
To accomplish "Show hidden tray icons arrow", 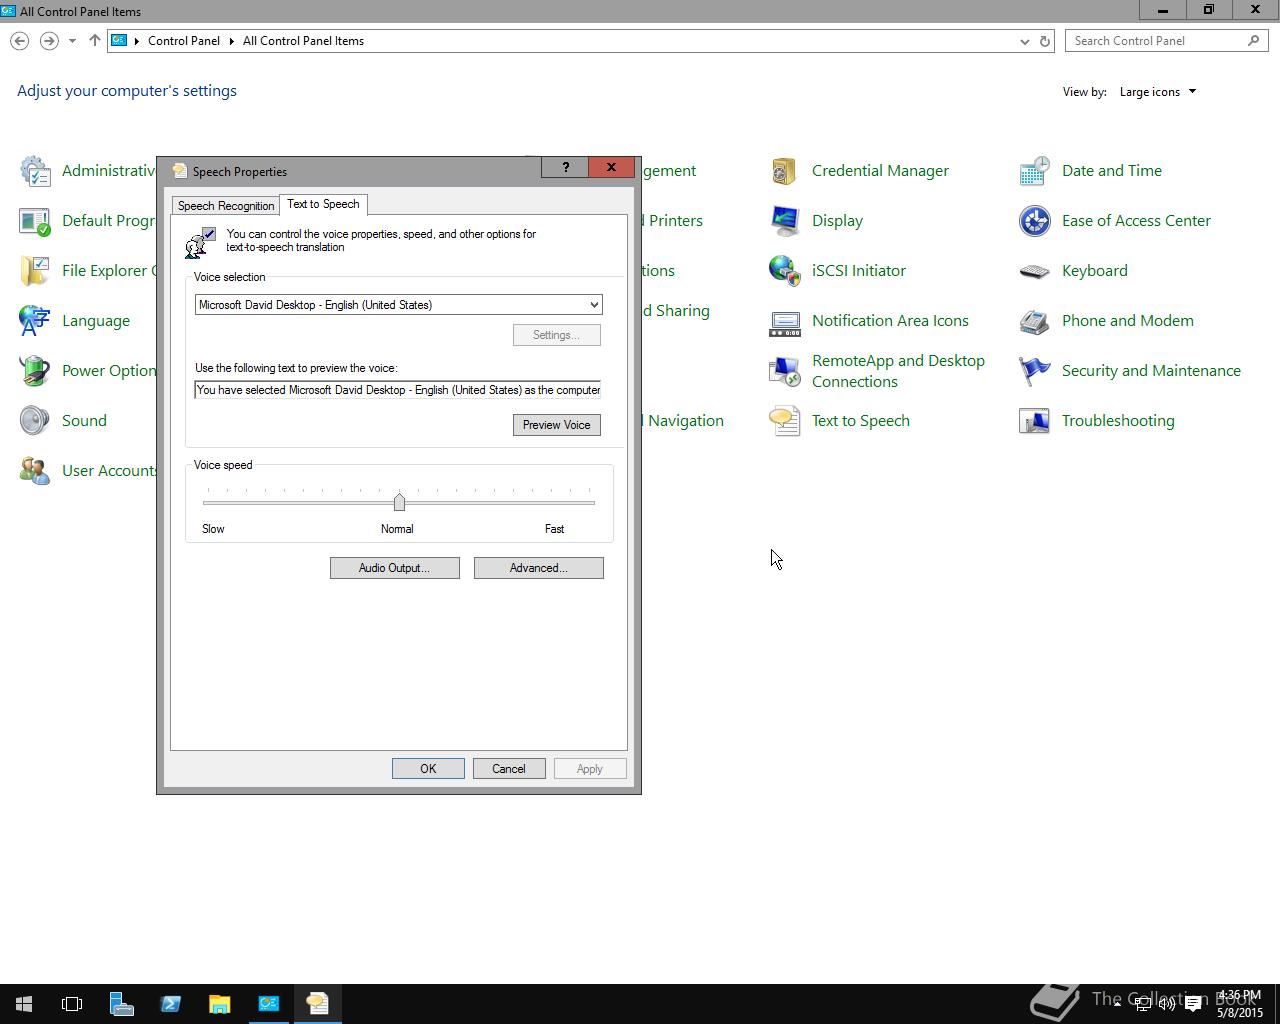I will 1117,1004.
